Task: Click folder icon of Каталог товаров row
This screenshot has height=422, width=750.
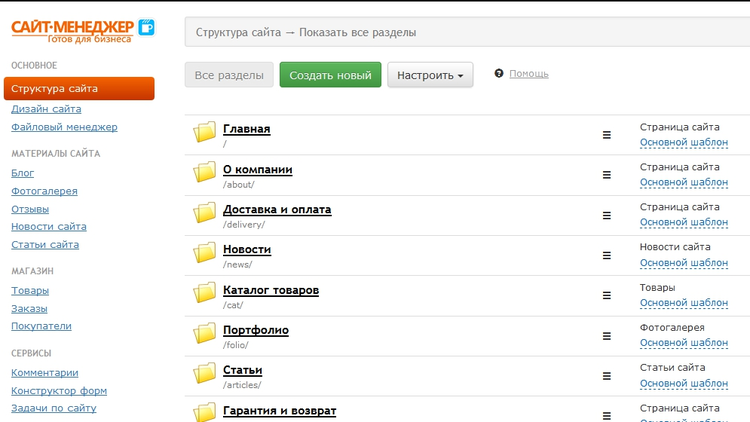Action: point(205,293)
